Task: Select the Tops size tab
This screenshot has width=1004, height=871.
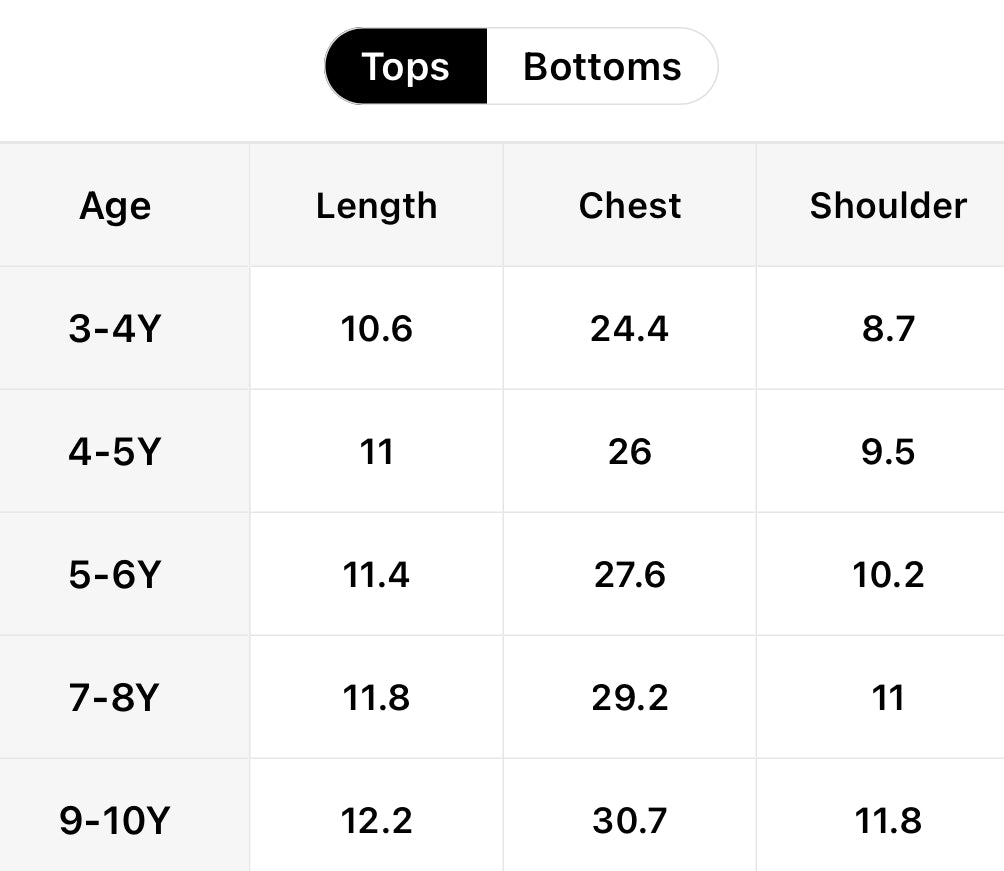Action: pyautogui.click(x=406, y=67)
